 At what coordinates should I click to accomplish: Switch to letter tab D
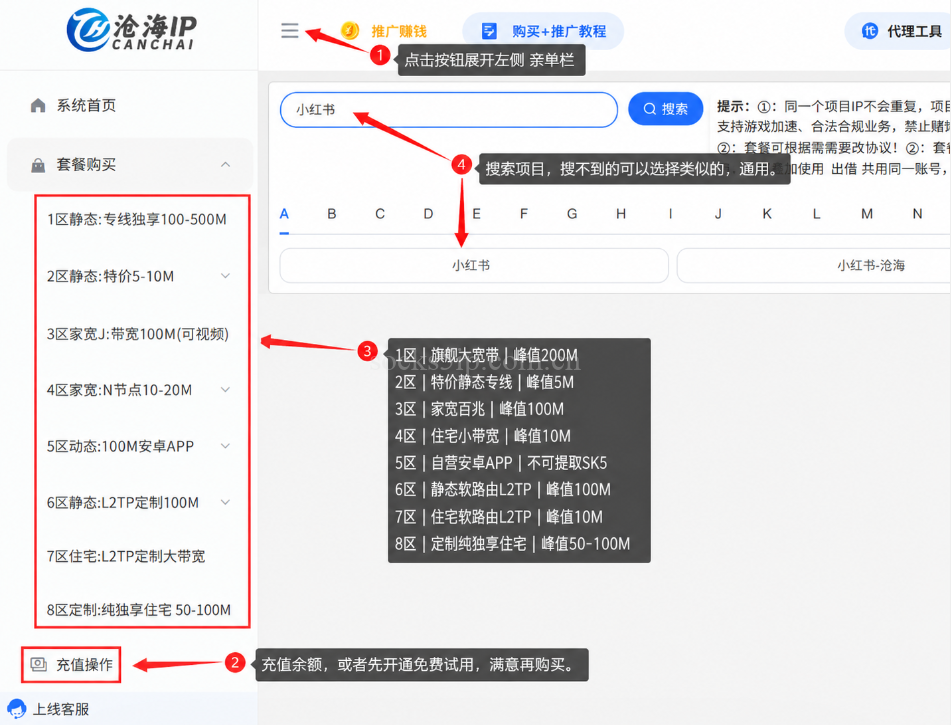pos(428,214)
